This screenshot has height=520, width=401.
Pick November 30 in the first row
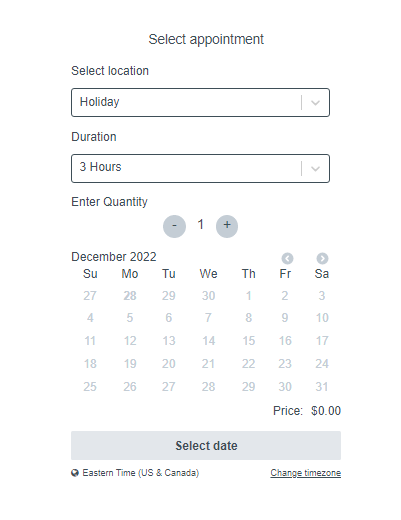208,296
